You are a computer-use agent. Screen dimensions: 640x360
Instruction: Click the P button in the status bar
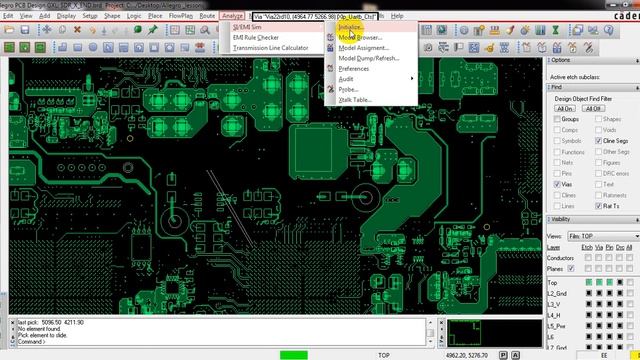[x=503, y=355]
